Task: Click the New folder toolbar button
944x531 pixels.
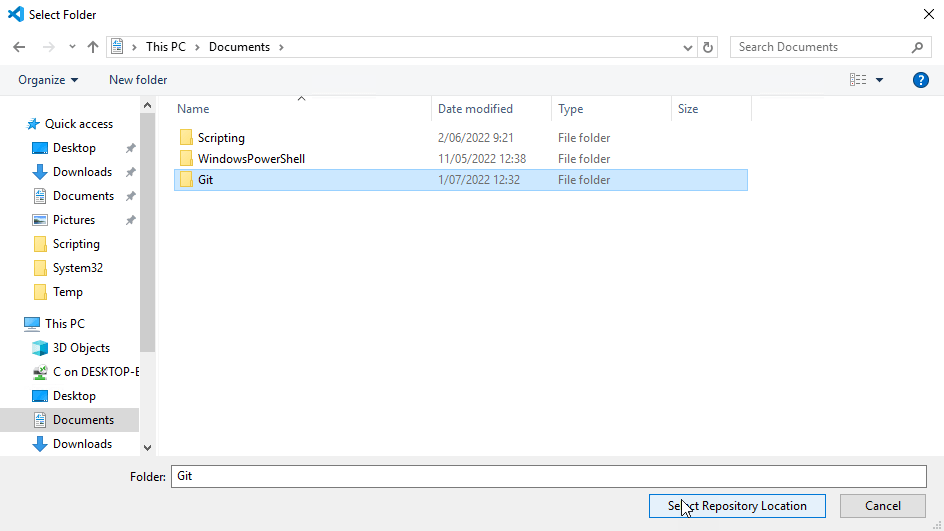Action: click(138, 80)
